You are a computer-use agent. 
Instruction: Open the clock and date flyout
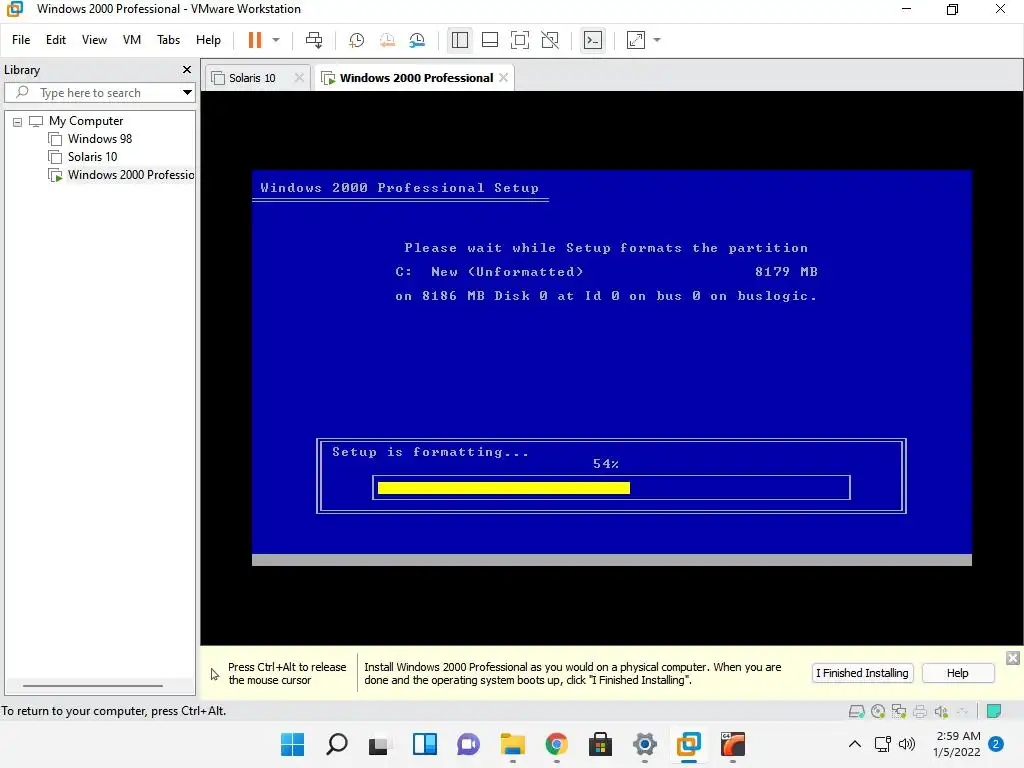957,744
